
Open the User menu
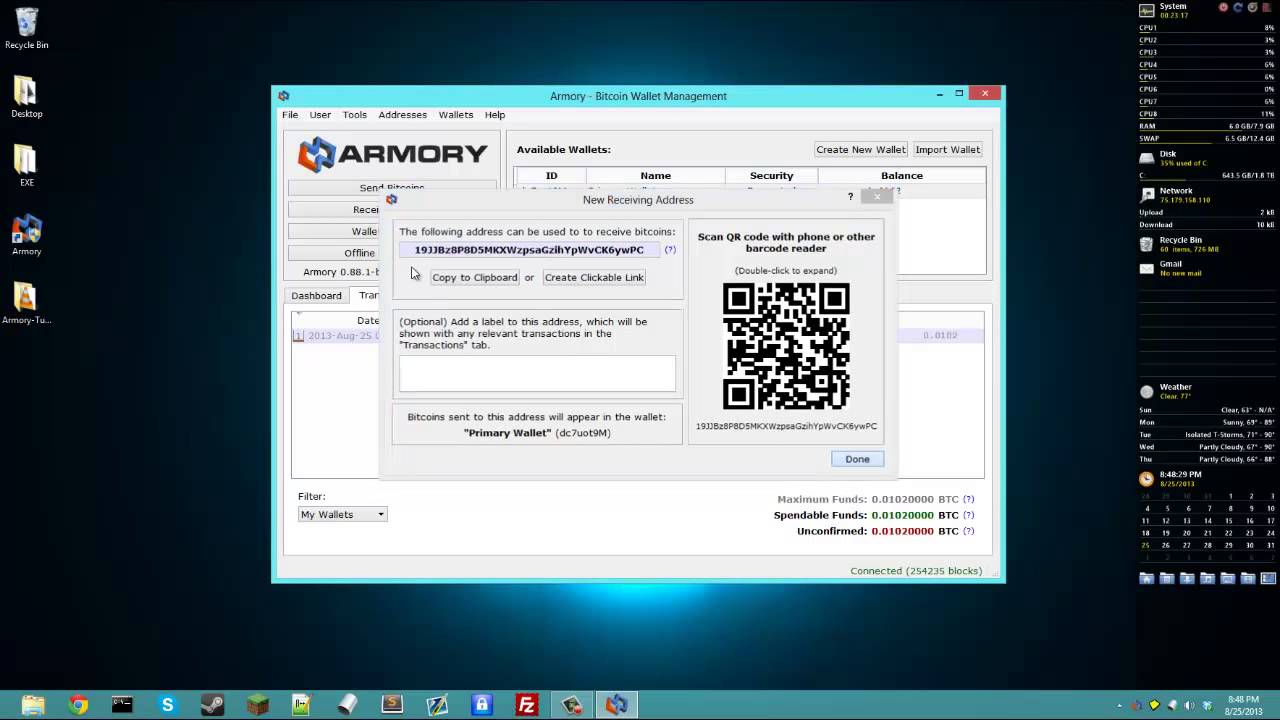[x=320, y=115]
